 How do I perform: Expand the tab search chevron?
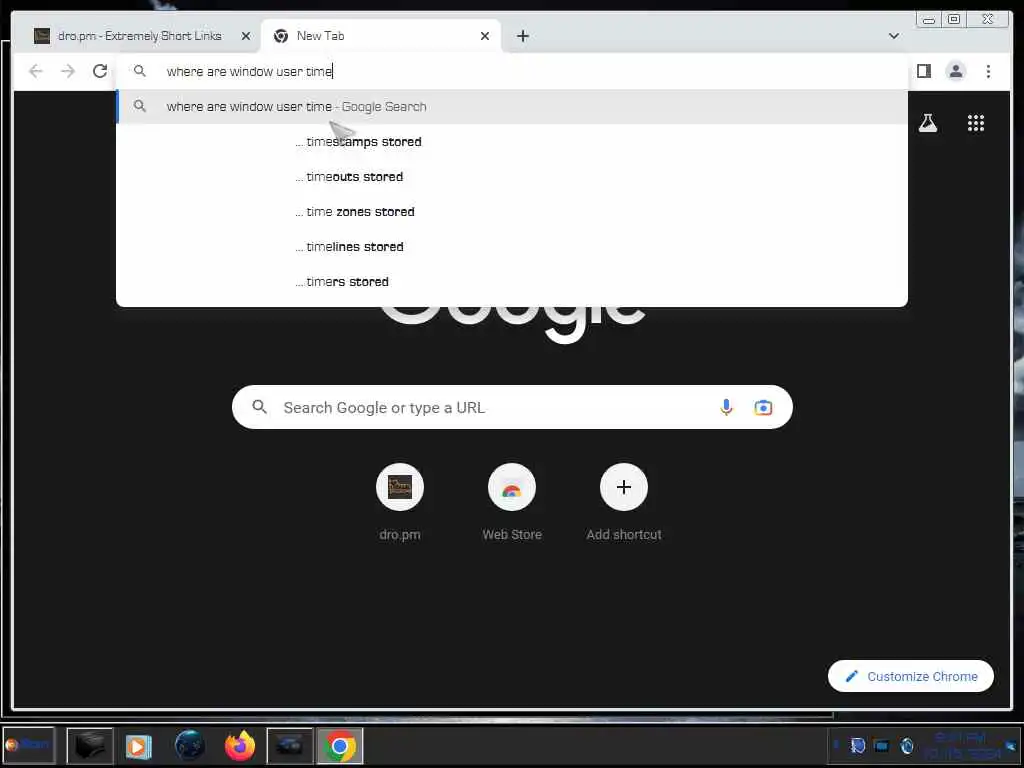click(893, 36)
